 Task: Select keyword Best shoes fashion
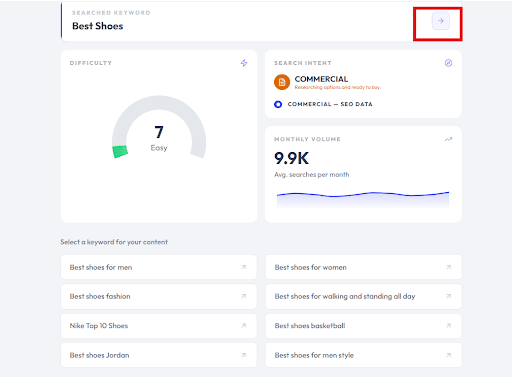(x=159, y=296)
